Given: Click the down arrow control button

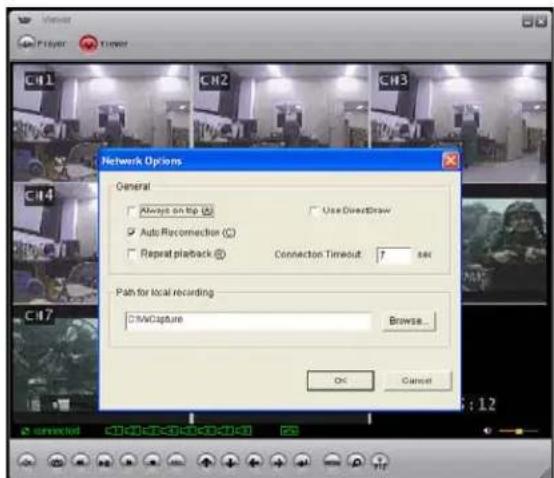Looking at the screenshot, I should 230,461.
